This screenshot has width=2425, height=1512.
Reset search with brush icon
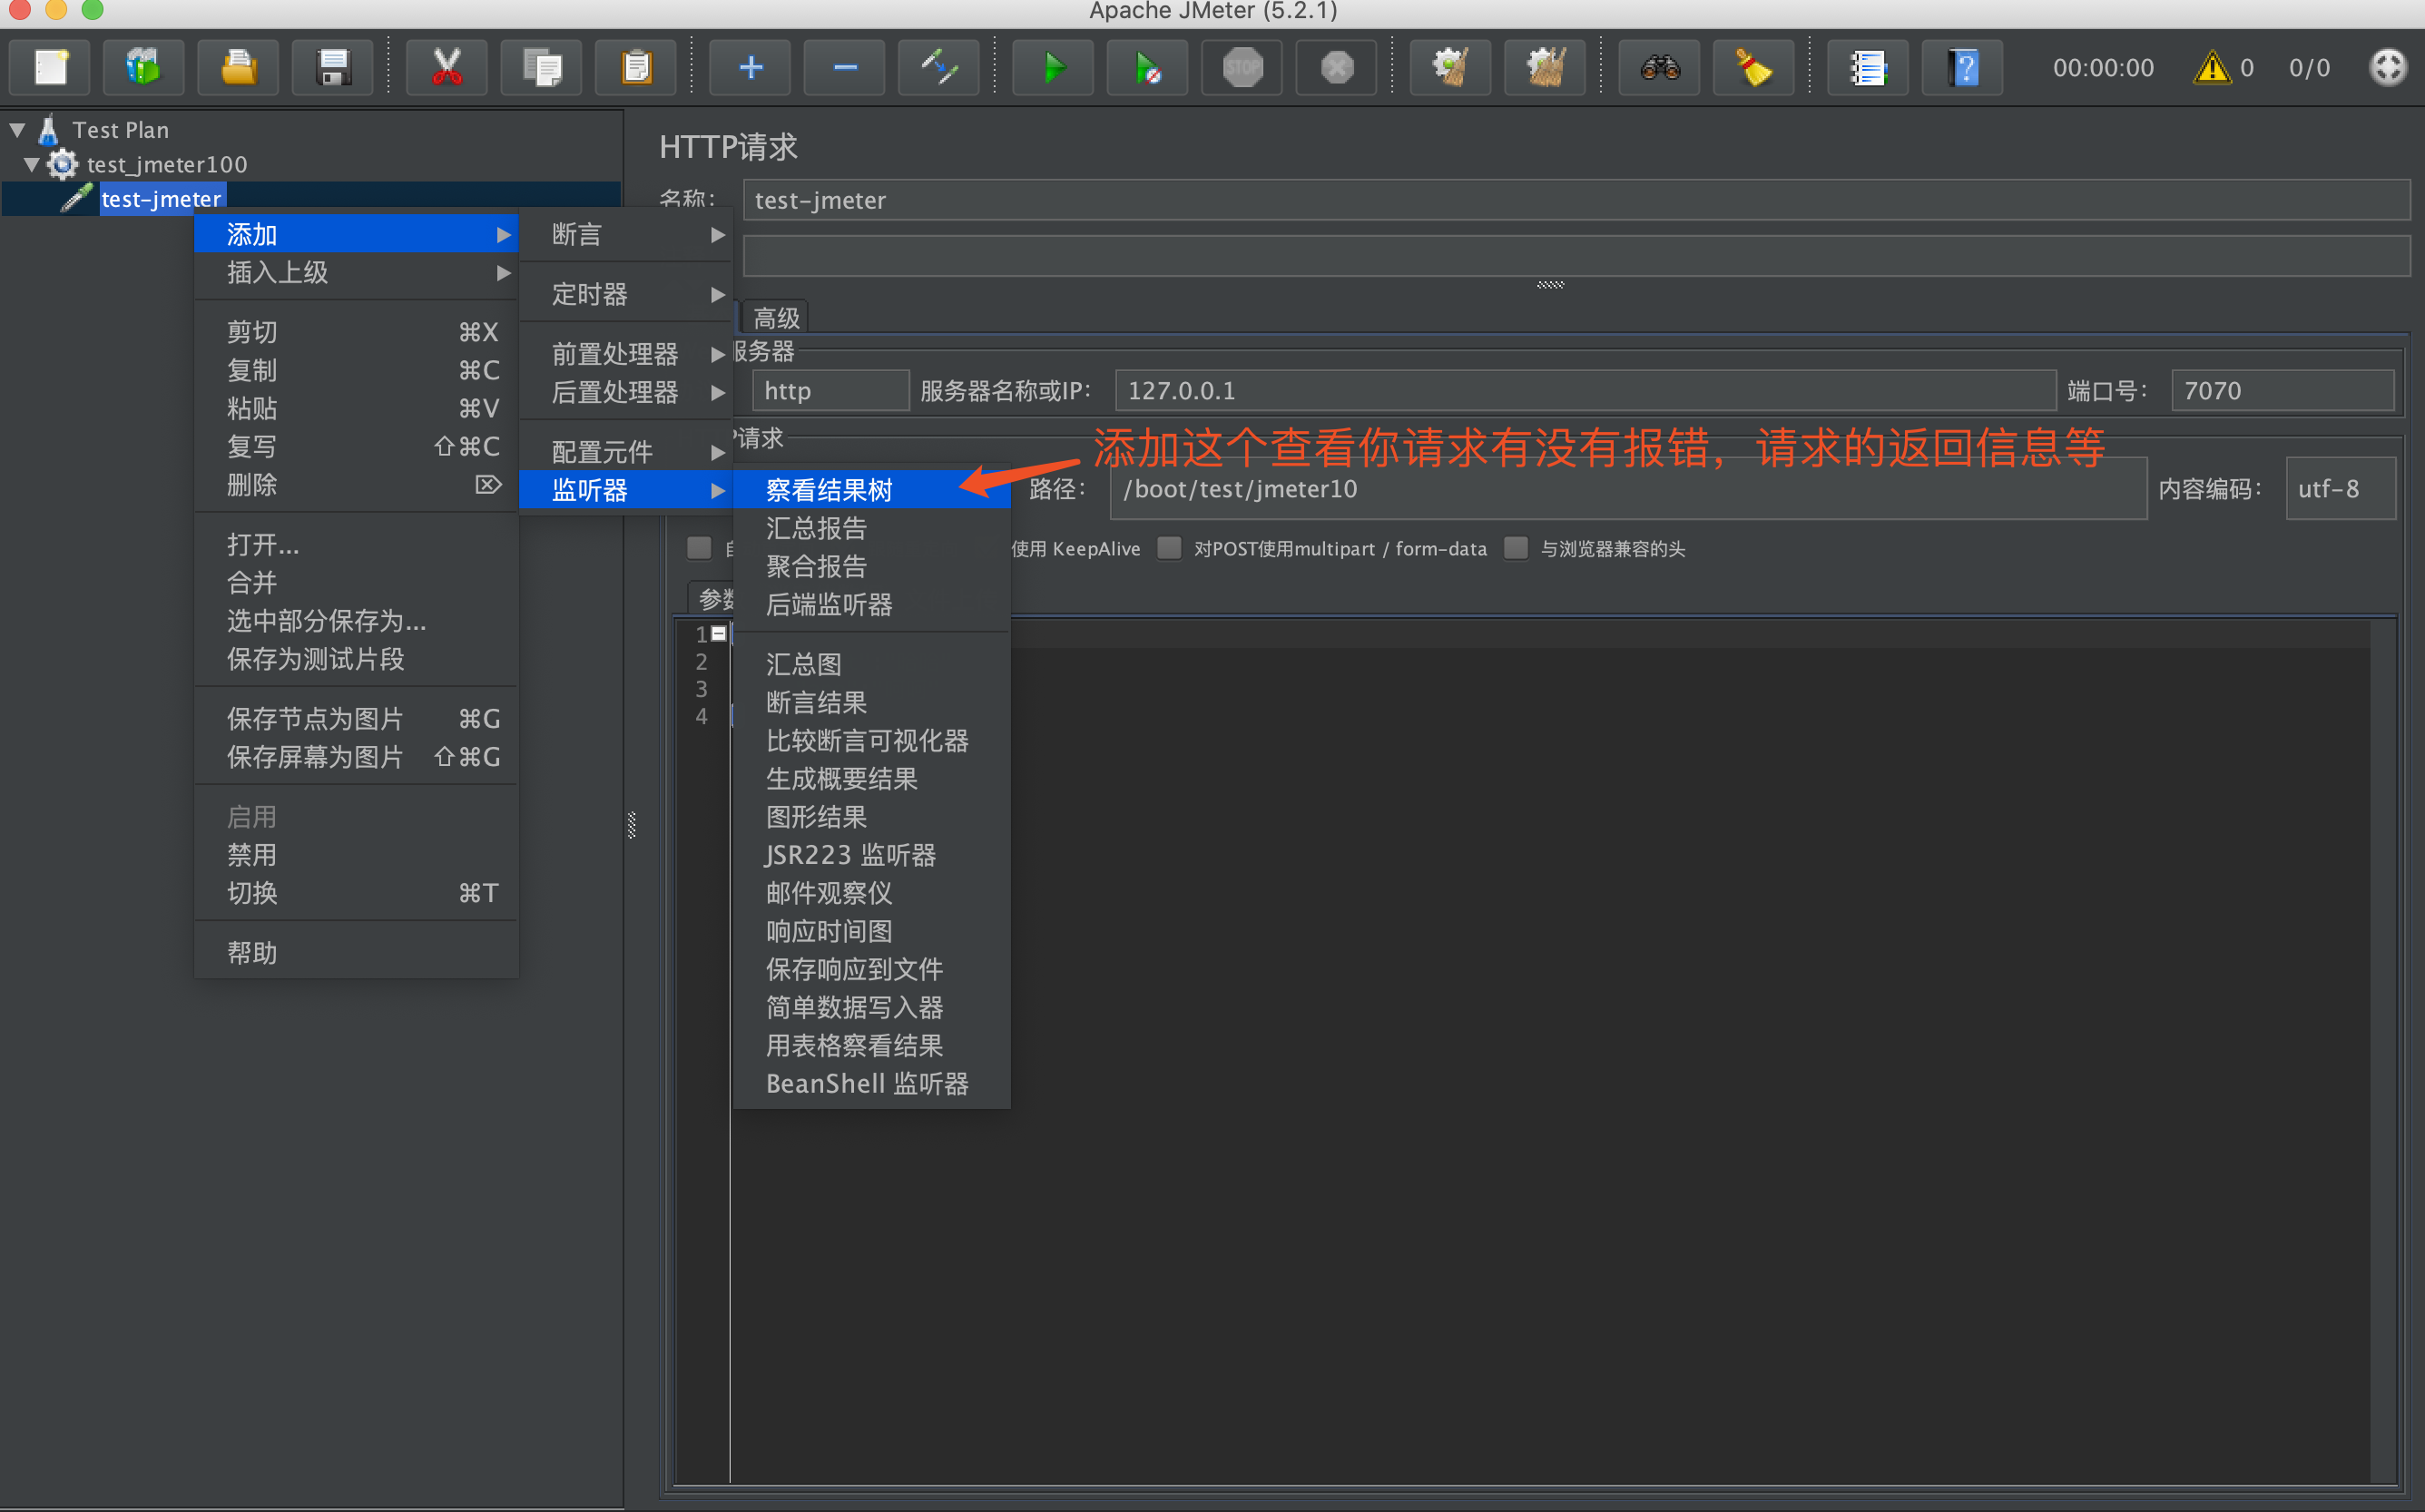(x=1754, y=68)
